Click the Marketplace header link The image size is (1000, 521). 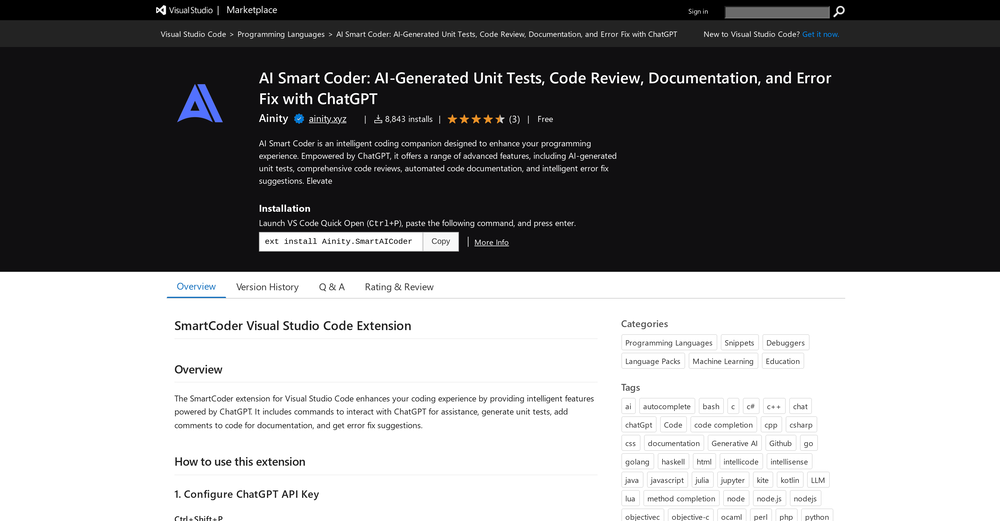pos(252,10)
